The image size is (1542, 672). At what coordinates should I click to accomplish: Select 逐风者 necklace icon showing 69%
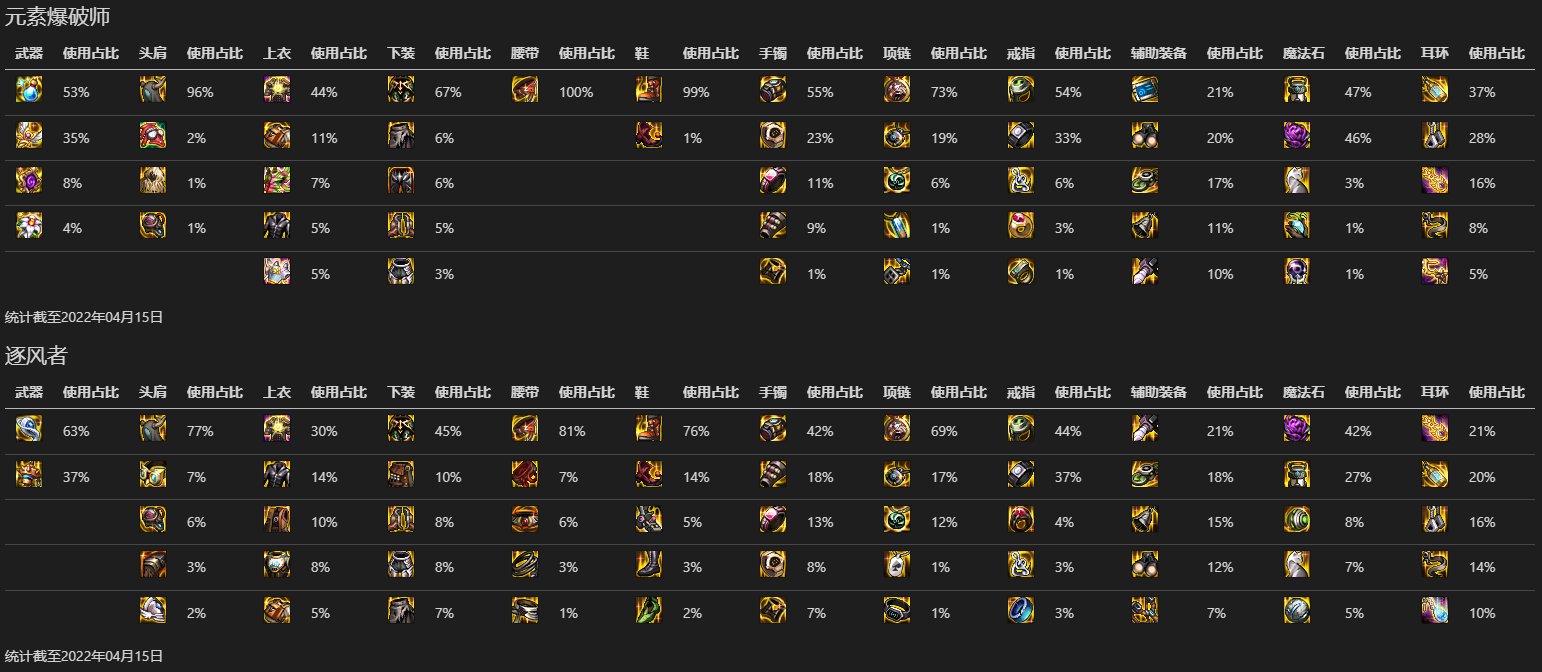click(x=897, y=430)
